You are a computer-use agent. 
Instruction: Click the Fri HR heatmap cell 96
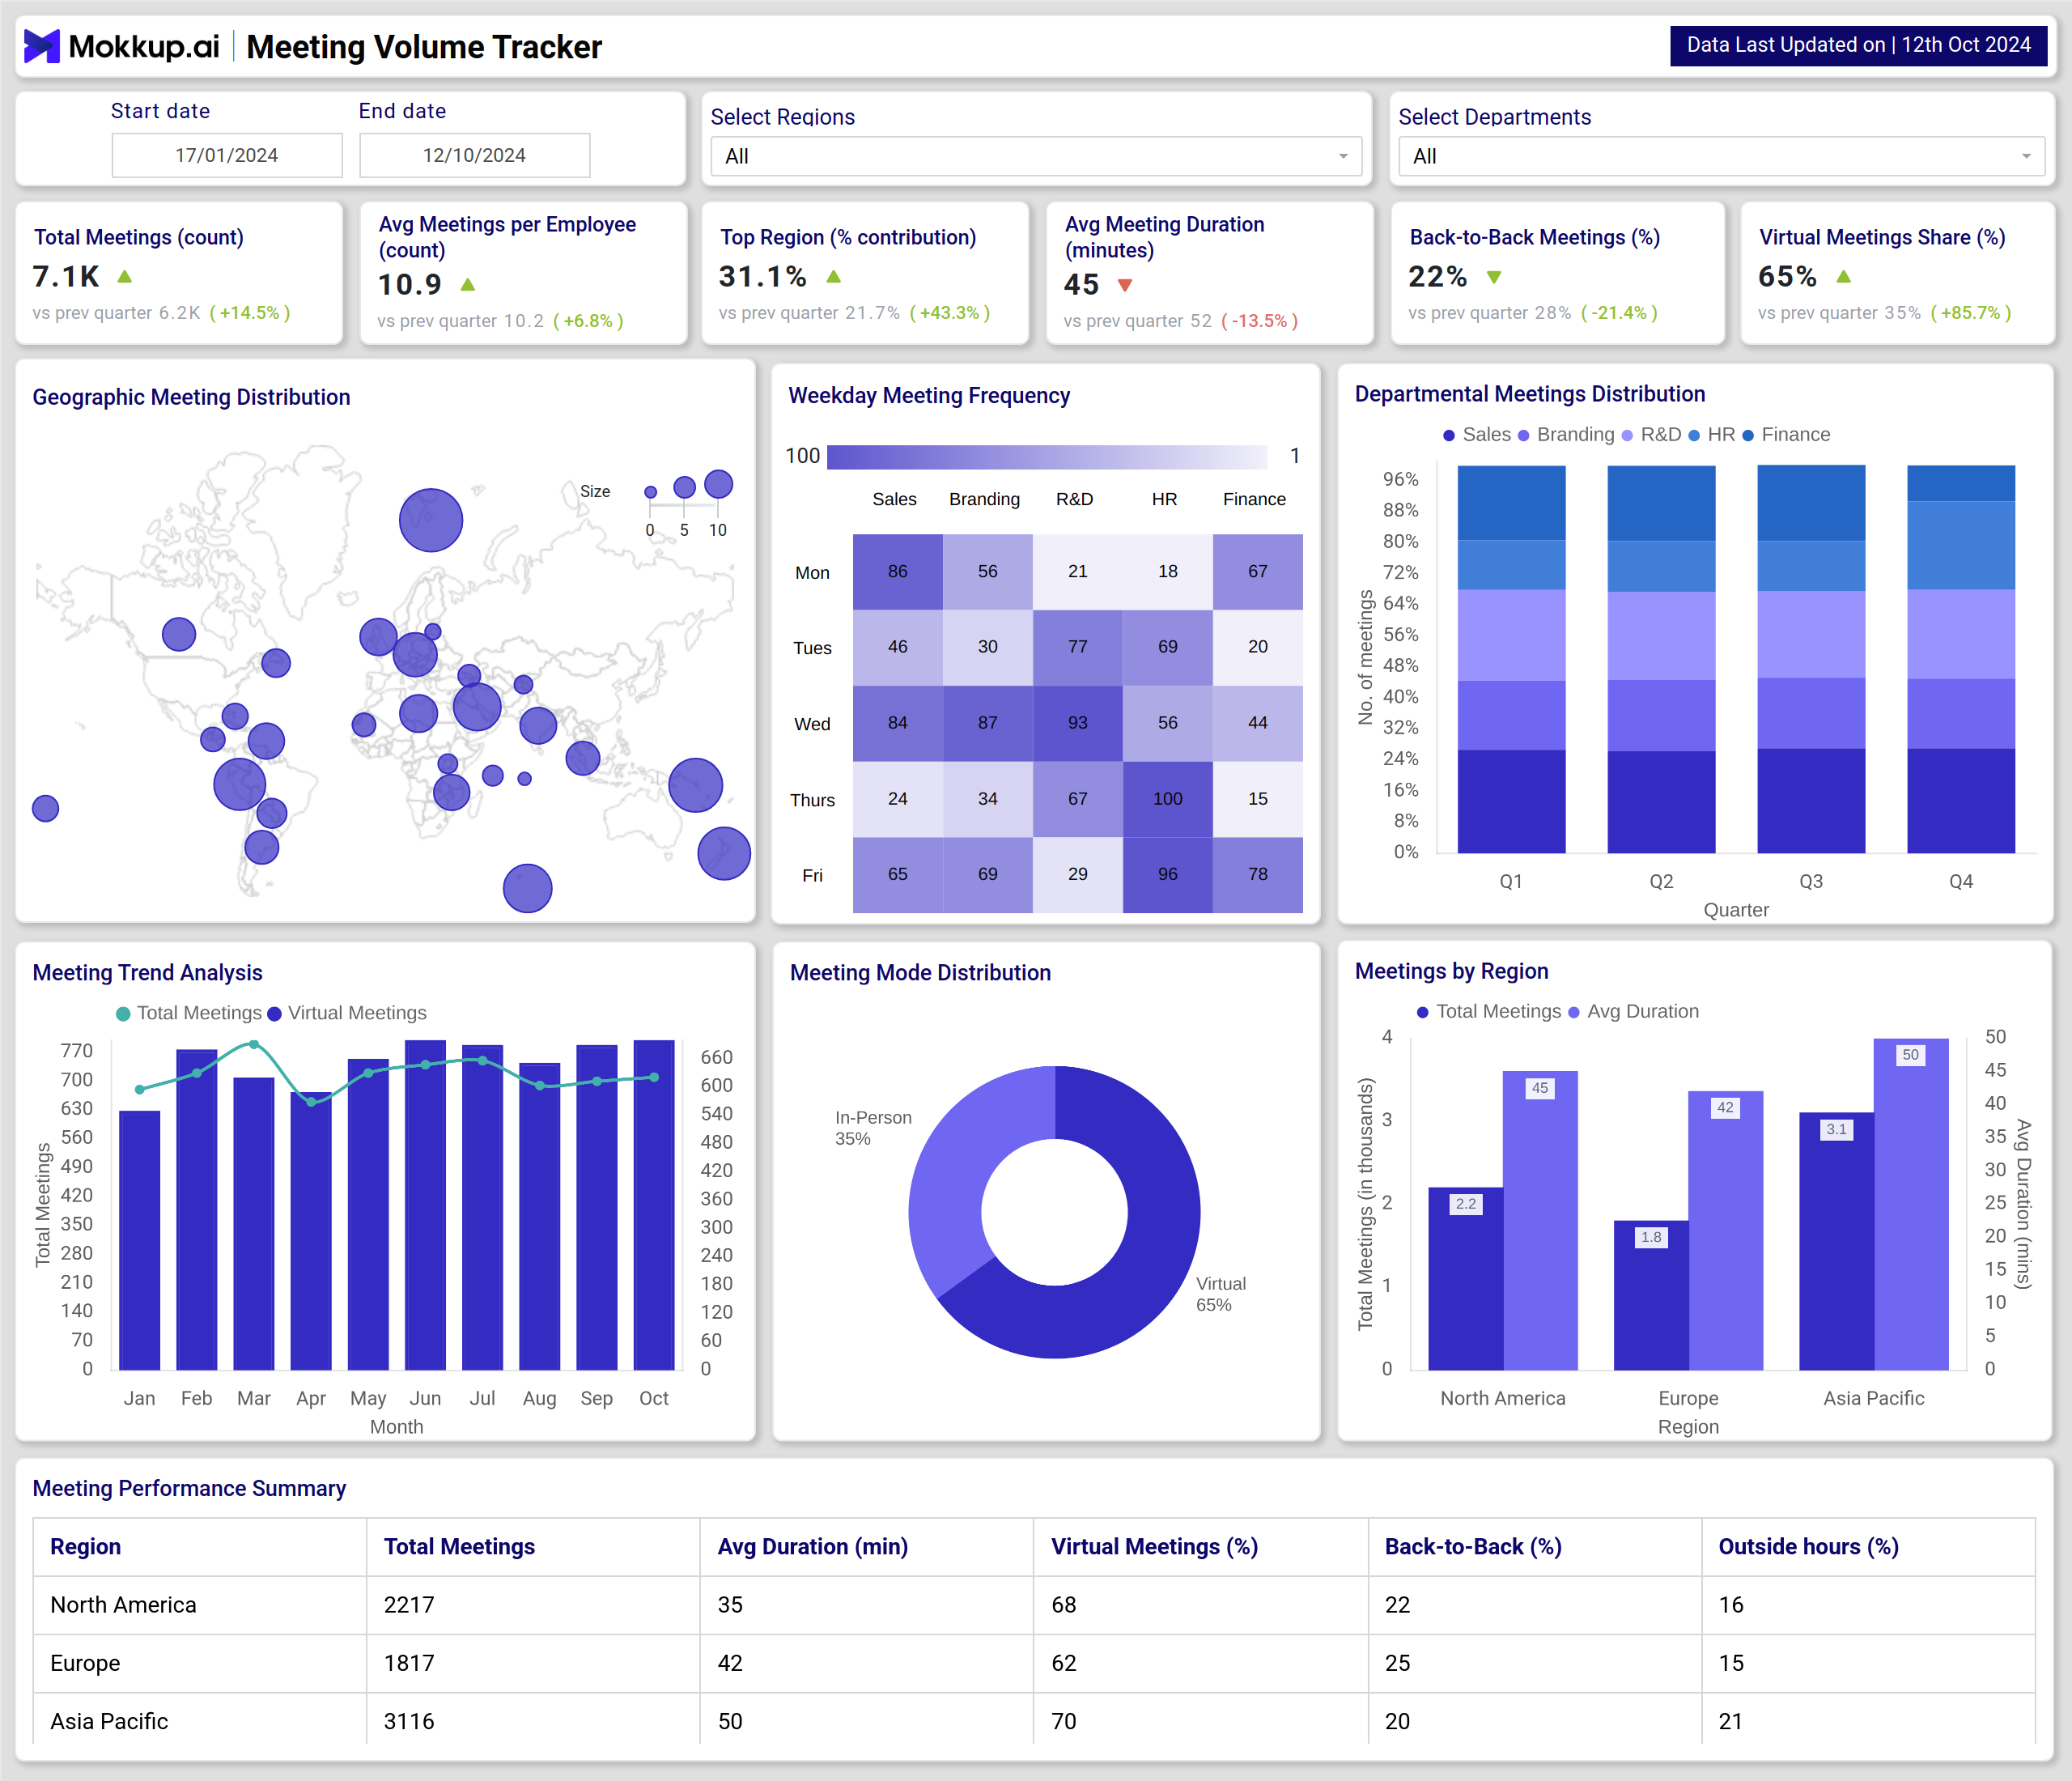click(1167, 875)
